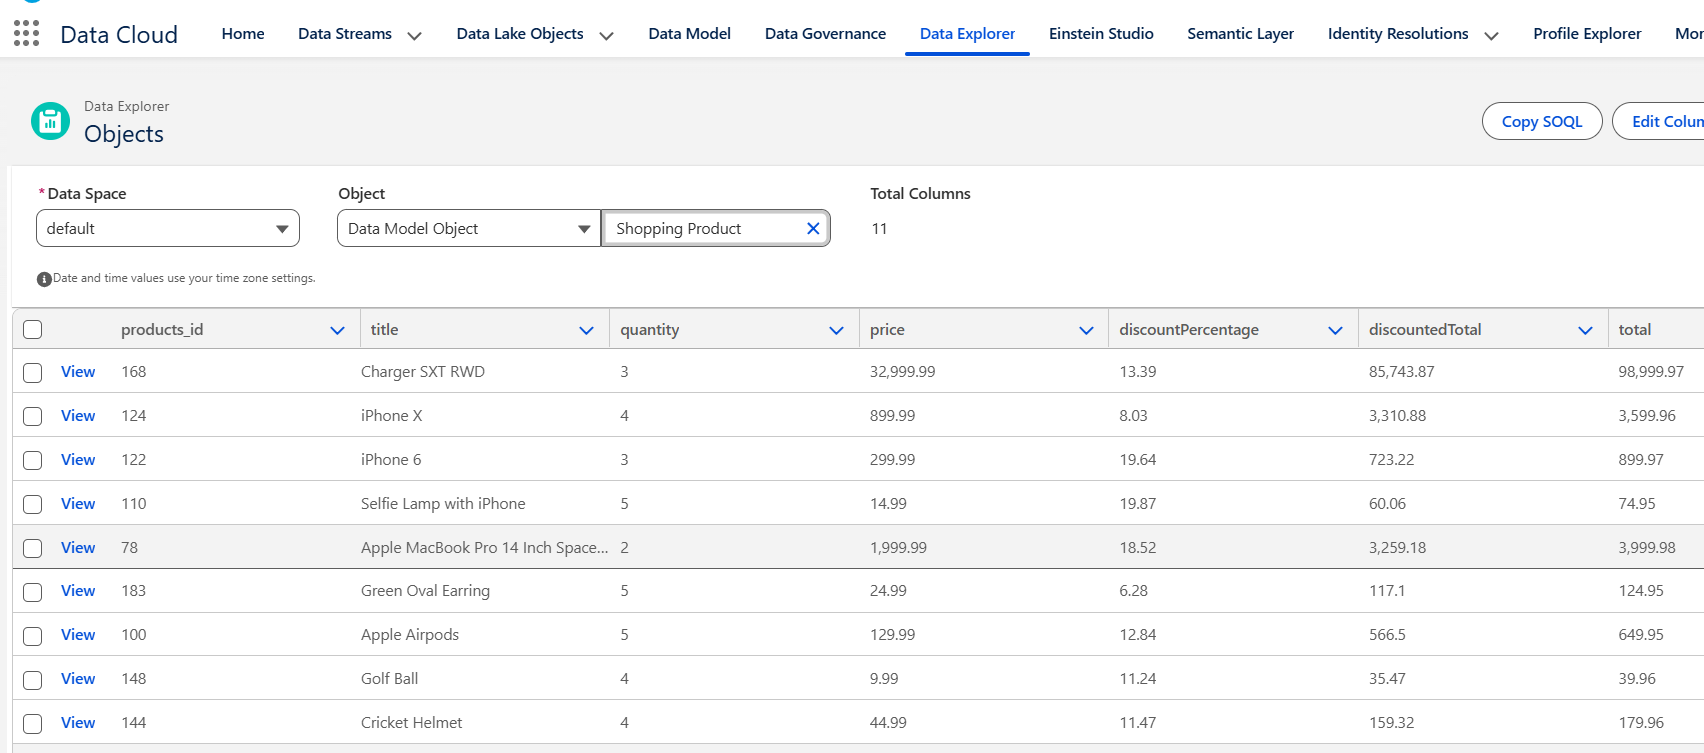1704x753 pixels.
Task: Click the Data Explorer Objects page icon
Action: [x=50, y=122]
